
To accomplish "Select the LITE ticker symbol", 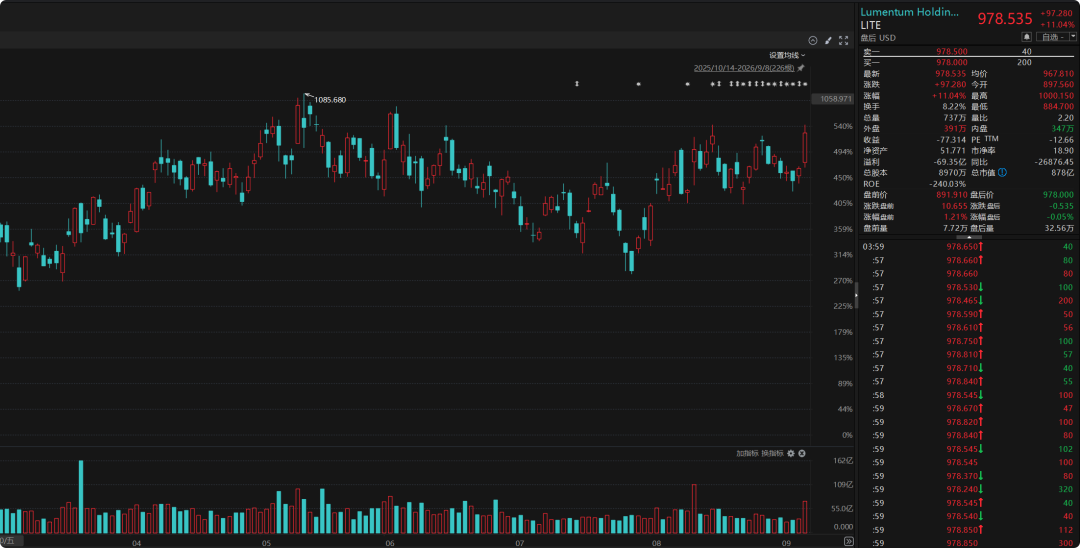I will tap(871, 25).
